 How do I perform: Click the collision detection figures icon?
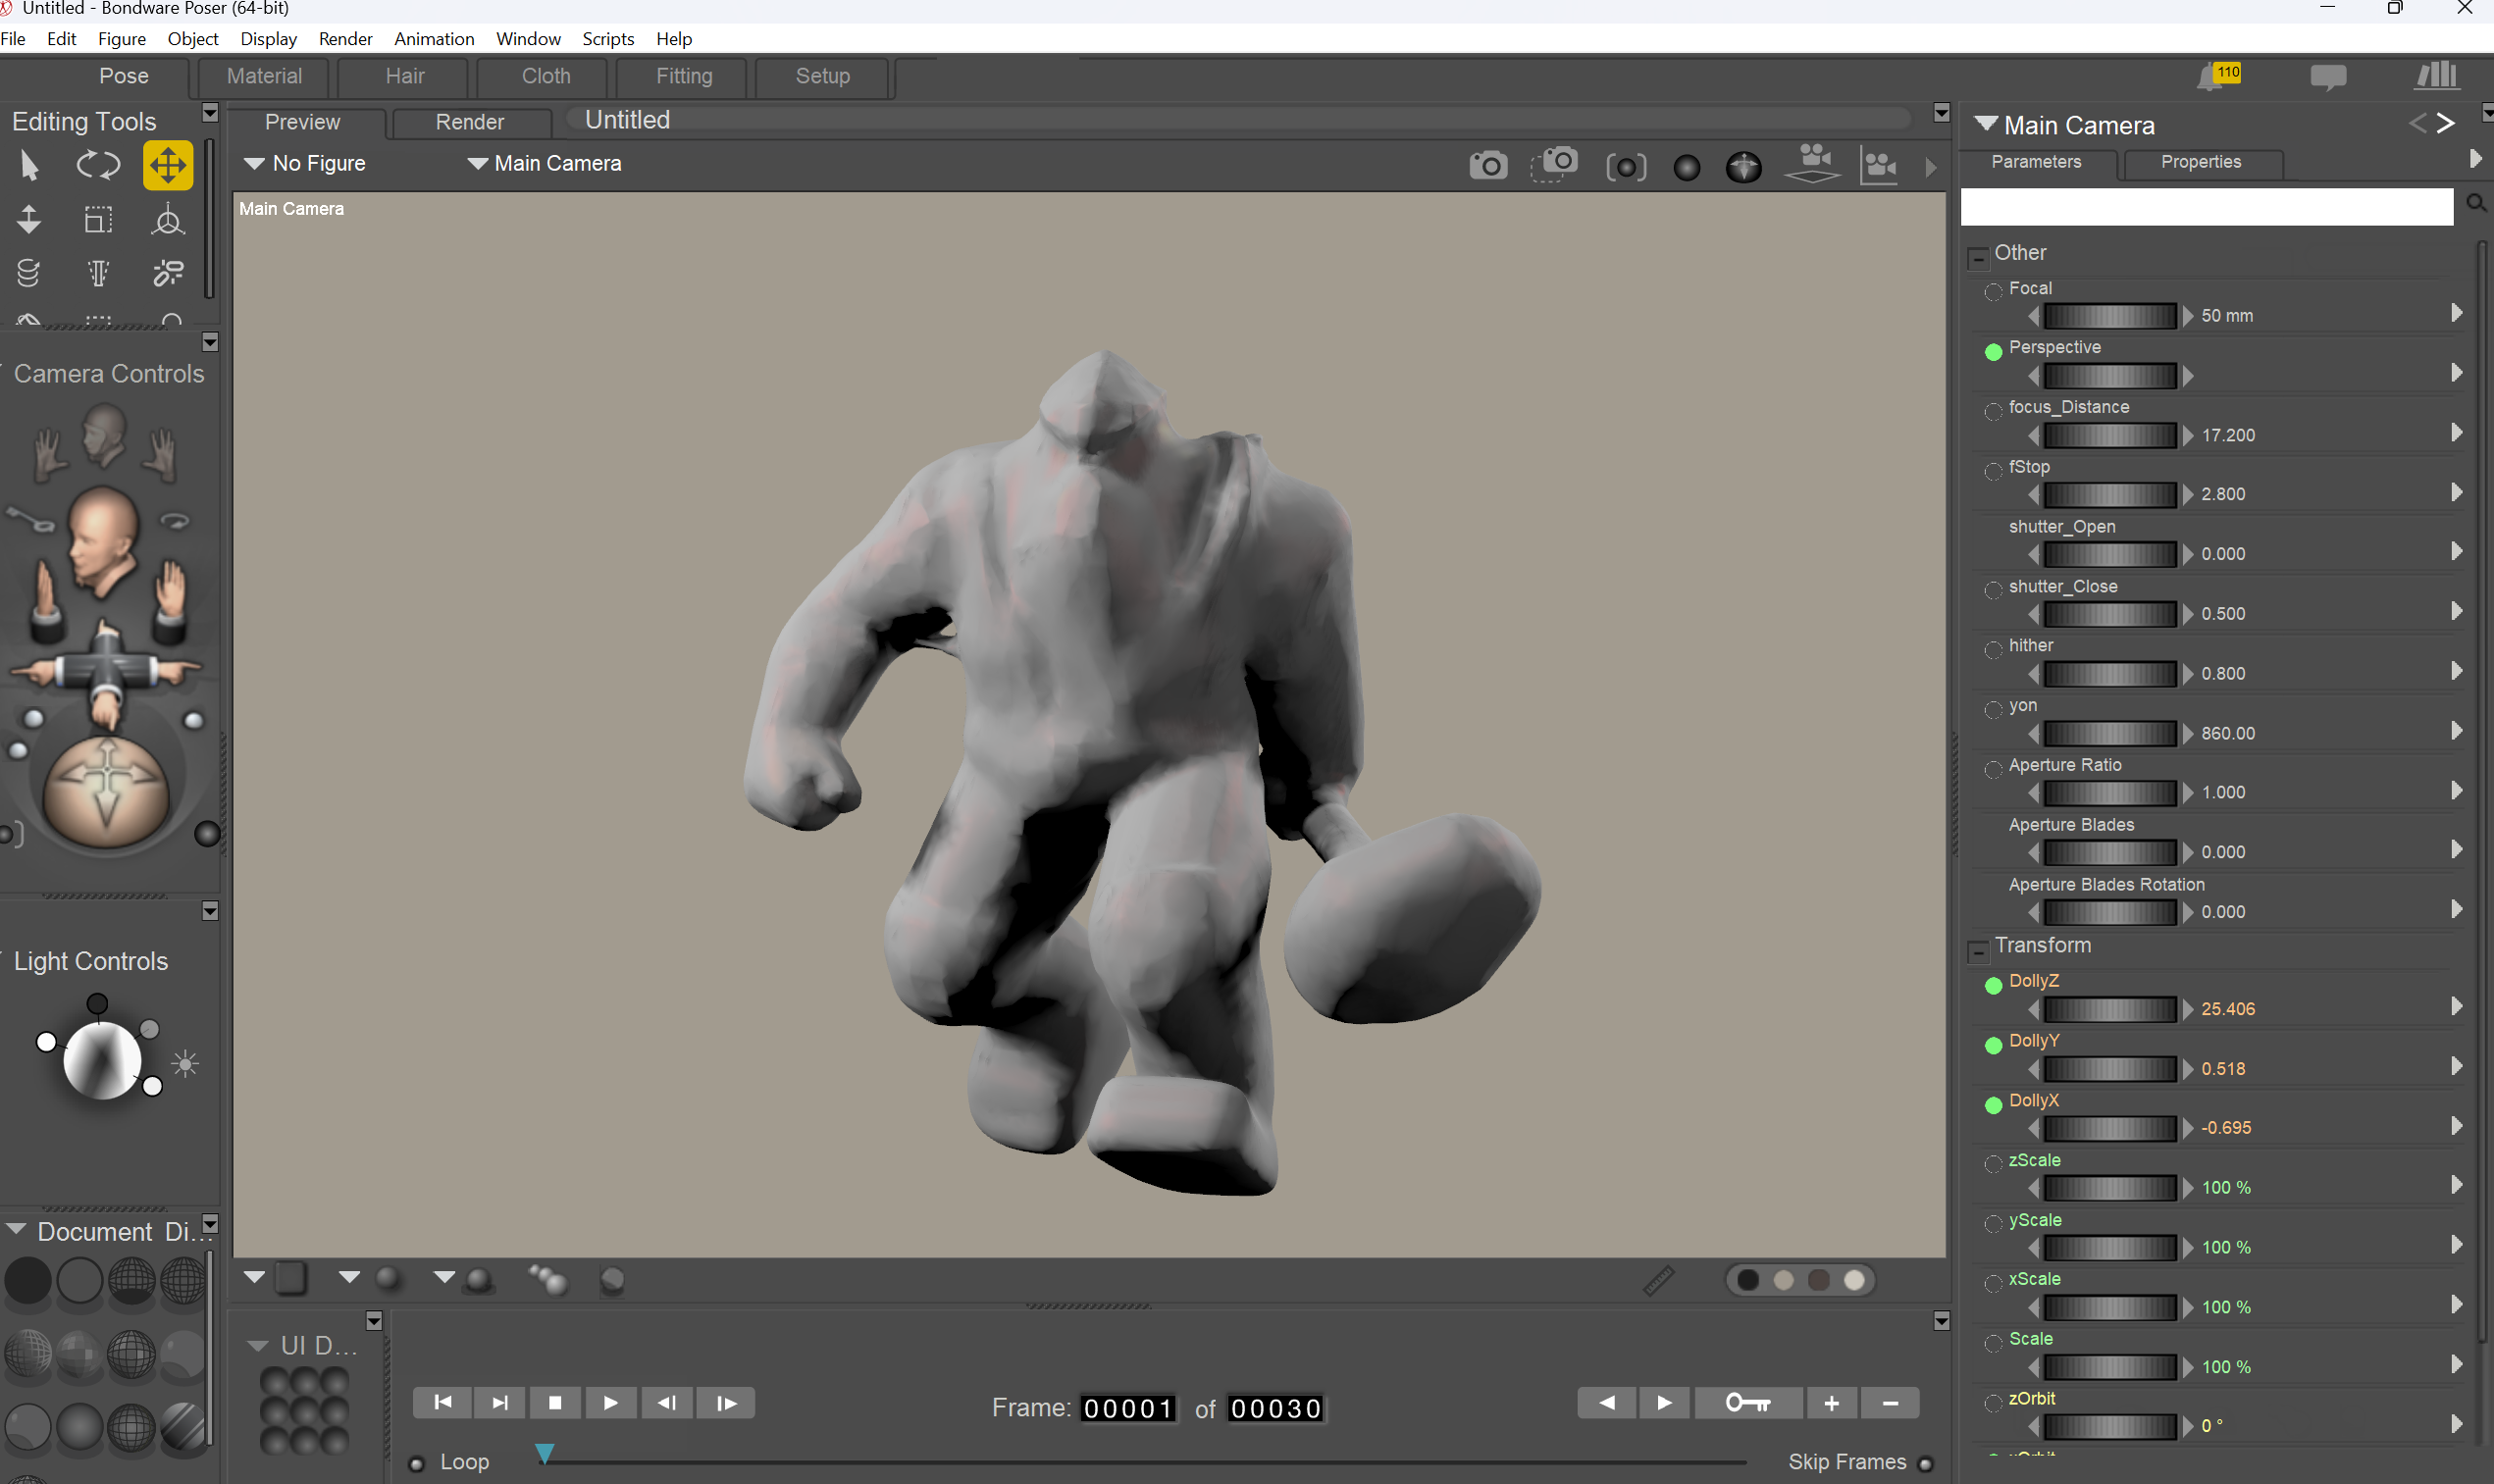pos(1880,164)
